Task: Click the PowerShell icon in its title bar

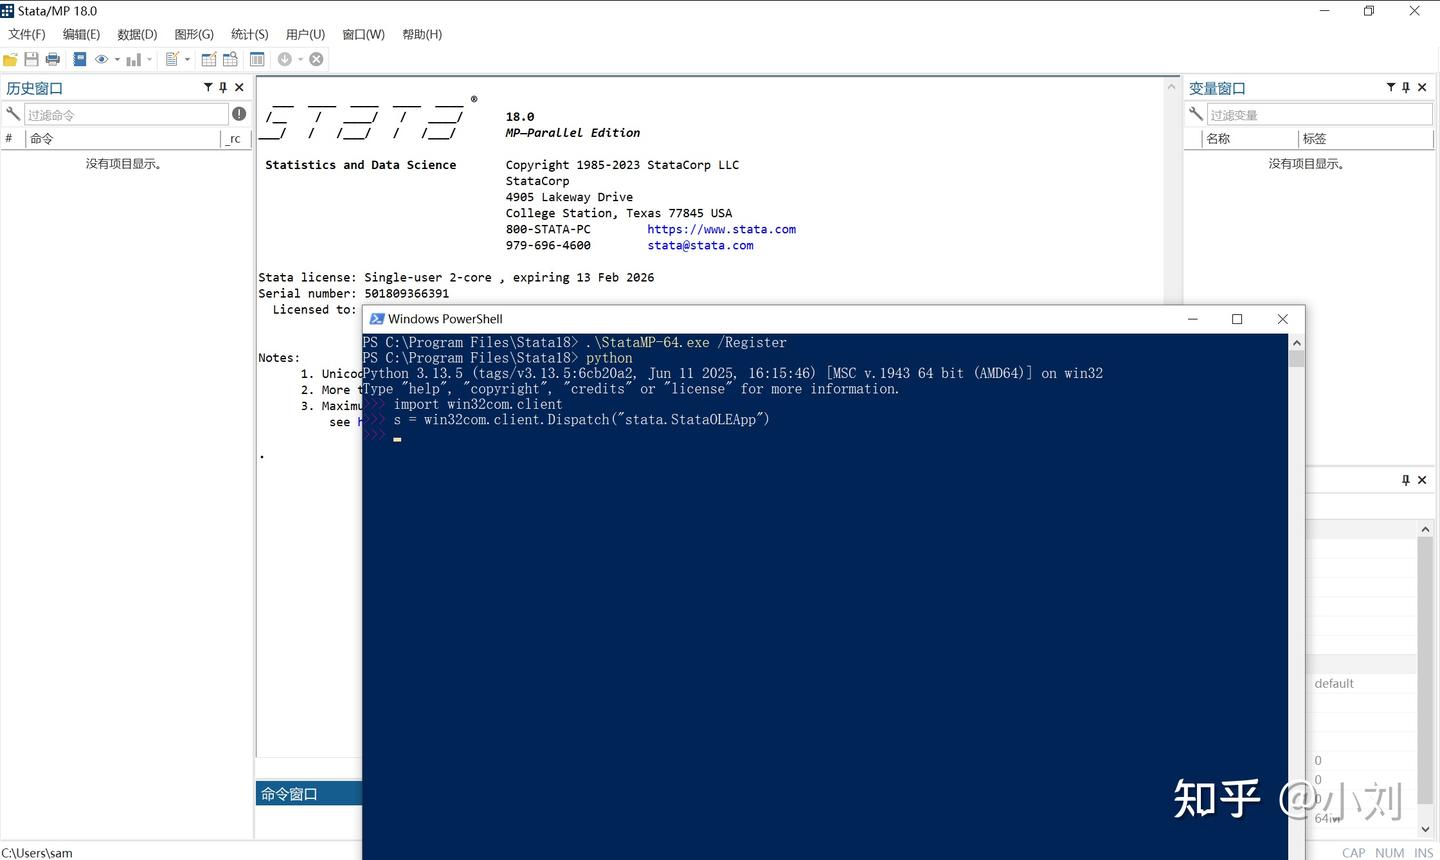Action: point(377,319)
